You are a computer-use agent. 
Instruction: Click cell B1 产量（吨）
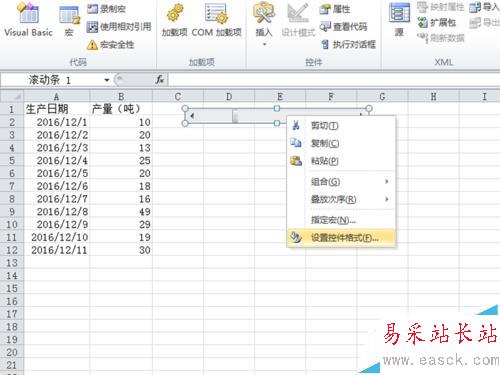coord(121,109)
